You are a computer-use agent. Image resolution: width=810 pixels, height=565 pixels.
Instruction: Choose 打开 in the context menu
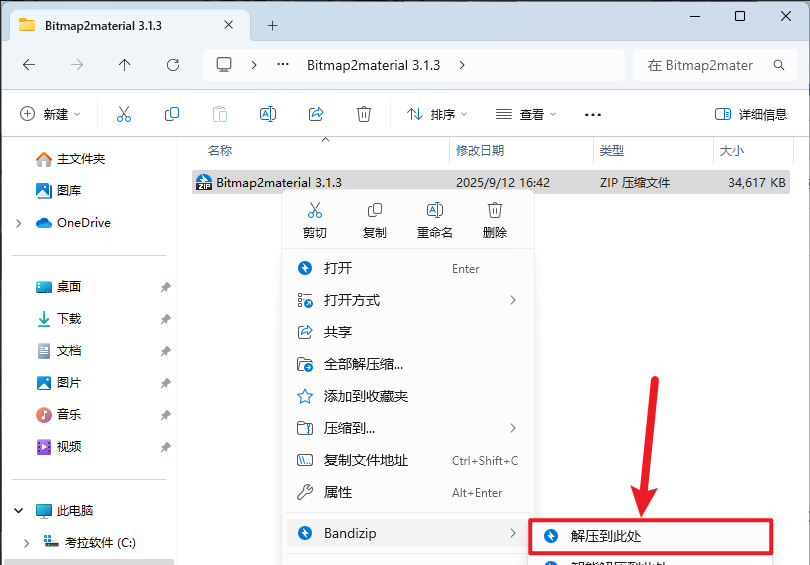coord(408,268)
